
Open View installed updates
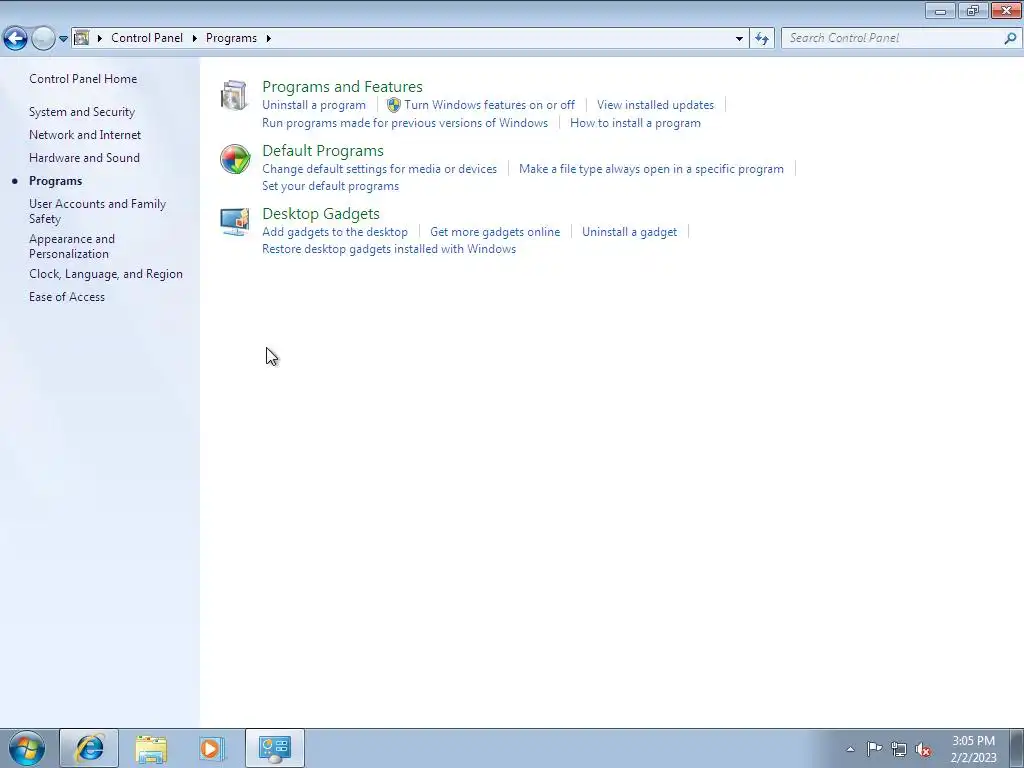tap(655, 105)
